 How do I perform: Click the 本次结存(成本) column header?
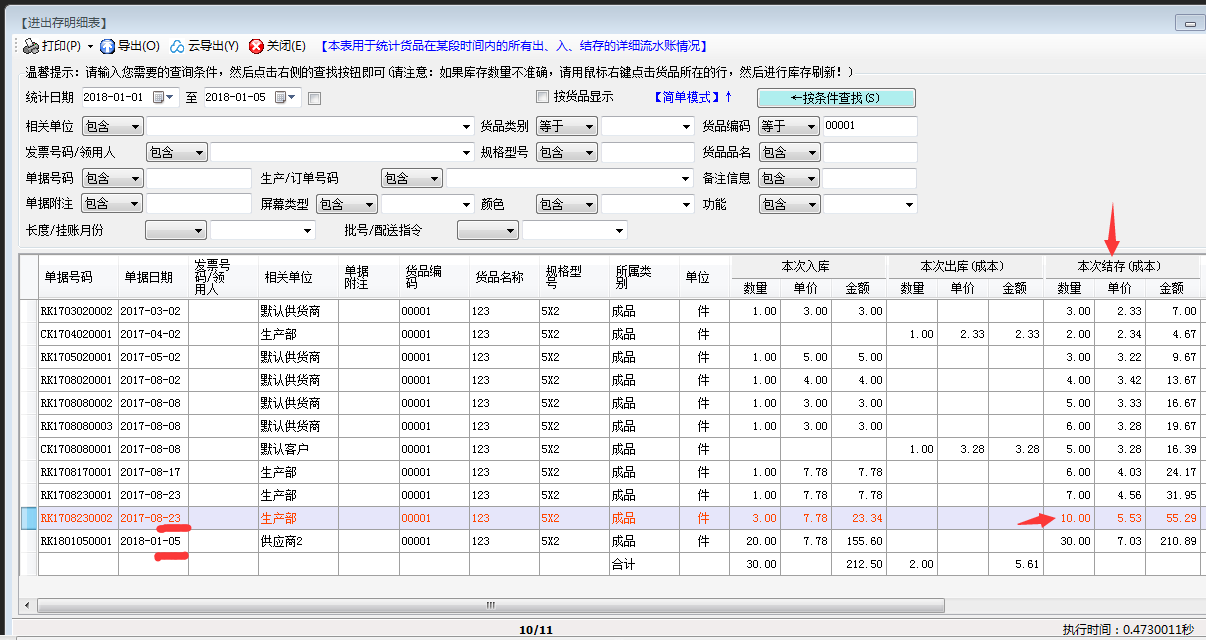point(1119,266)
